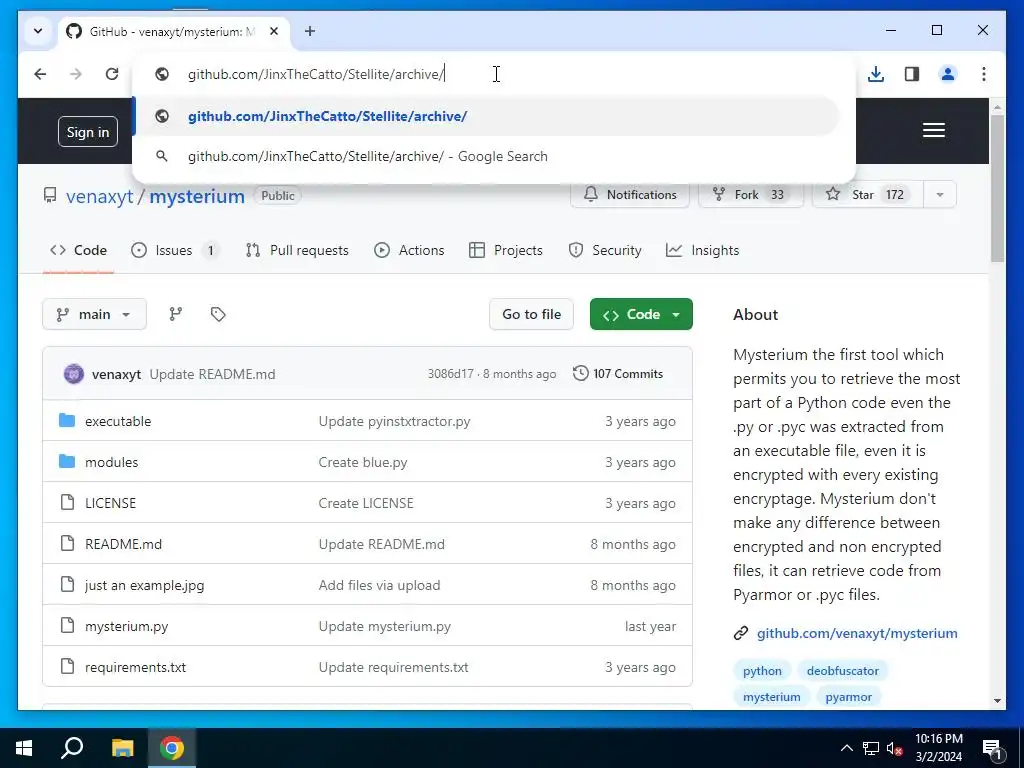The width and height of the screenshot is (1024, 768).
Task: Open the notification center icon
Action: coord(992,748)
